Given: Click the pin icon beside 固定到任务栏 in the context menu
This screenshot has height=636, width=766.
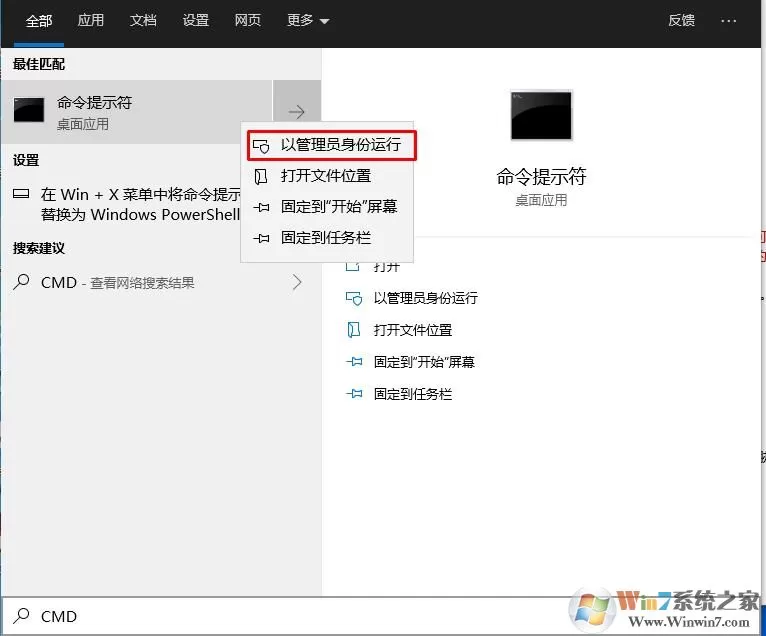Looking at the screenshot, I should point(261,238).
